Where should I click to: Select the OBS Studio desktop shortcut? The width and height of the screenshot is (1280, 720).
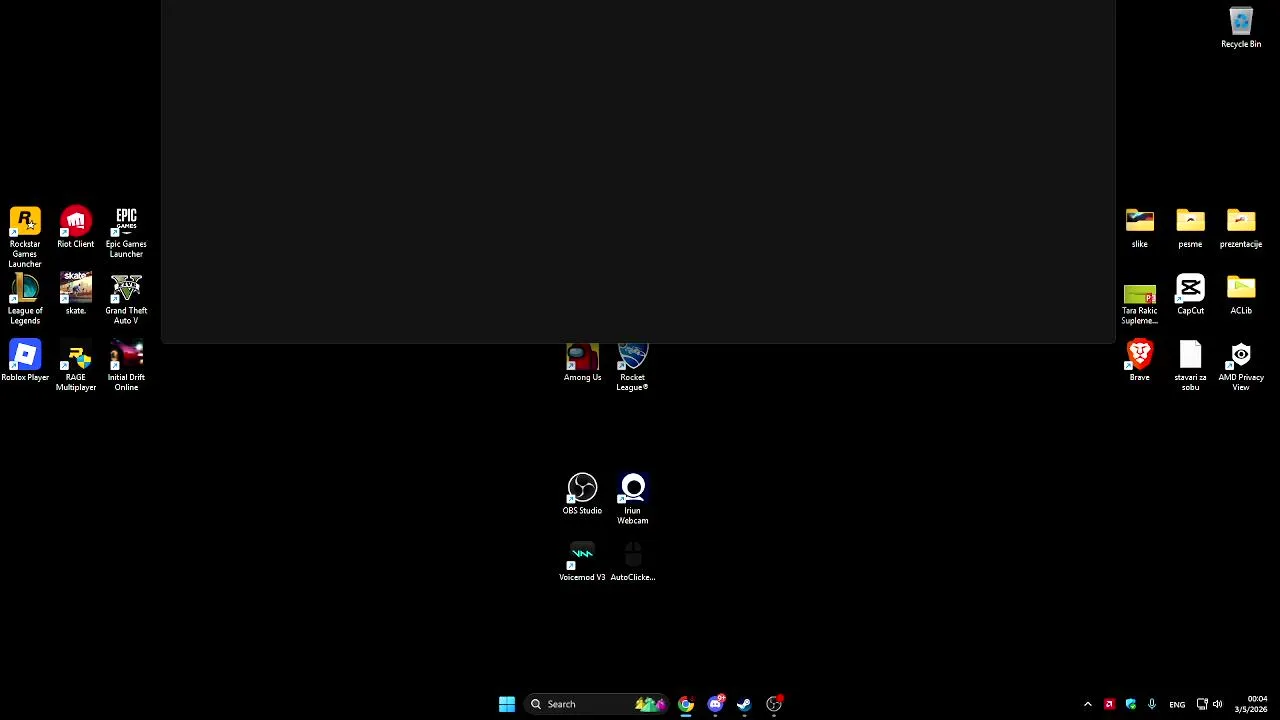[582, 495]
